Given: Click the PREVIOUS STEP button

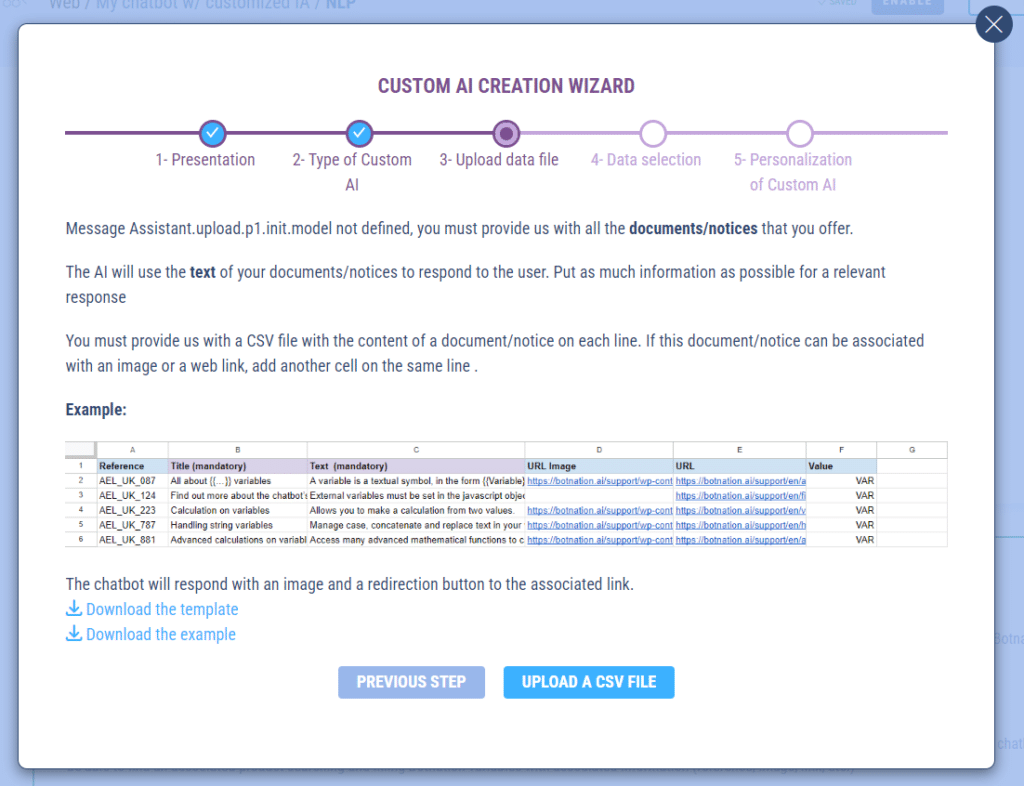Looking at the screenshot, I should (x=411, y=682).
